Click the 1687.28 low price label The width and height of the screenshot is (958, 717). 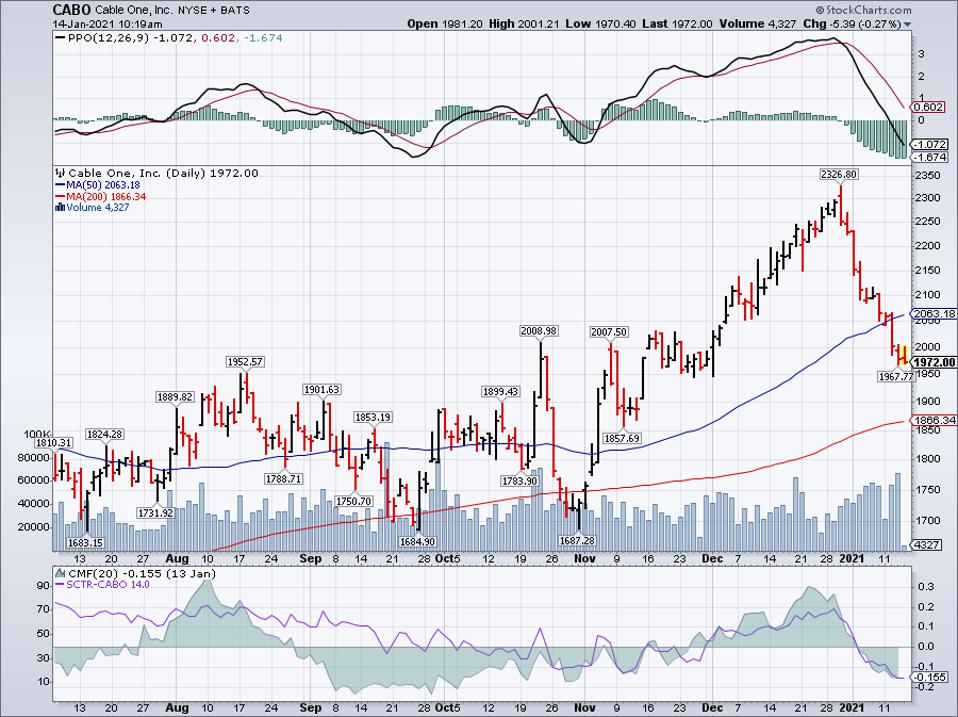pyautogui.click(x=577, y=540)
